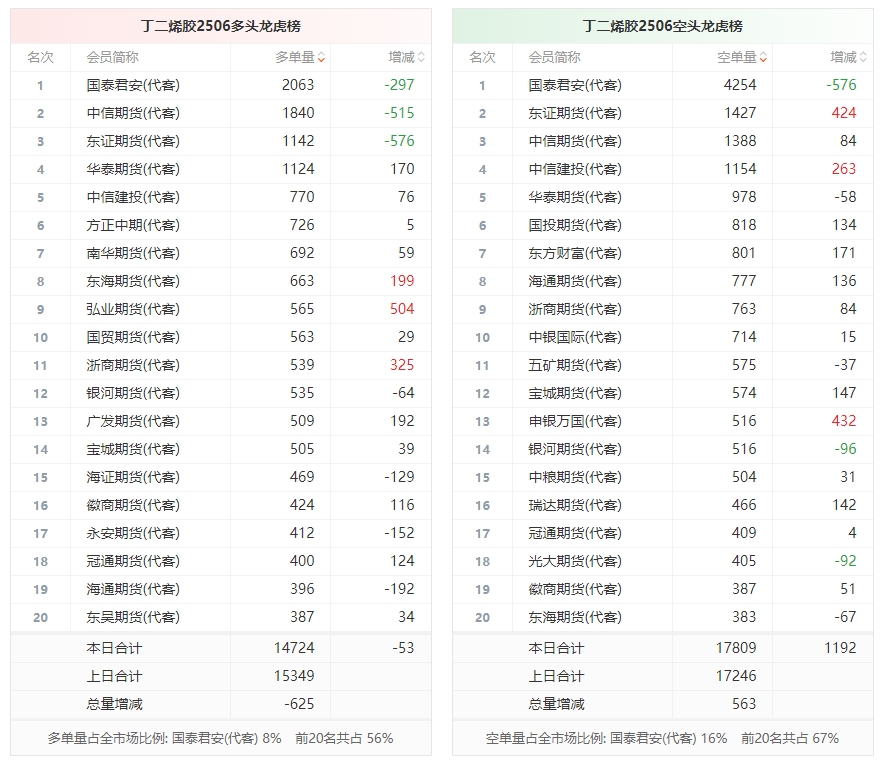The height and width of the screenshot is (765, 885).
Task: Click 东证期货(代客) in long table rank 3
Action: click(133, 141)
